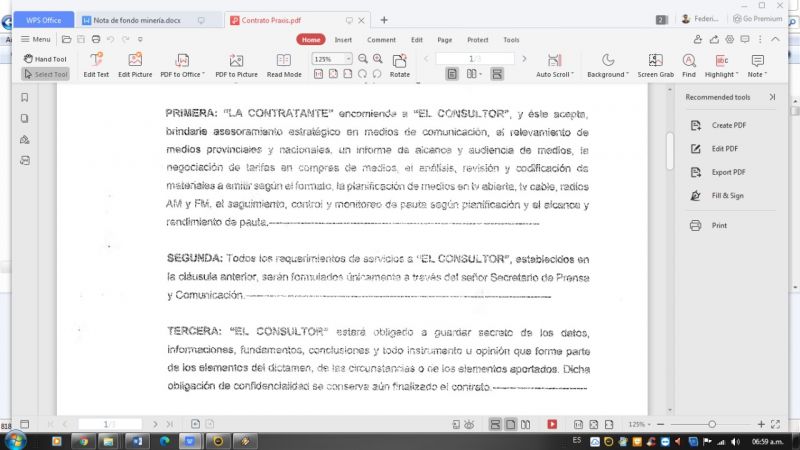Open the Protect ribbon tab
800x450 pixels.
(478, 40)
